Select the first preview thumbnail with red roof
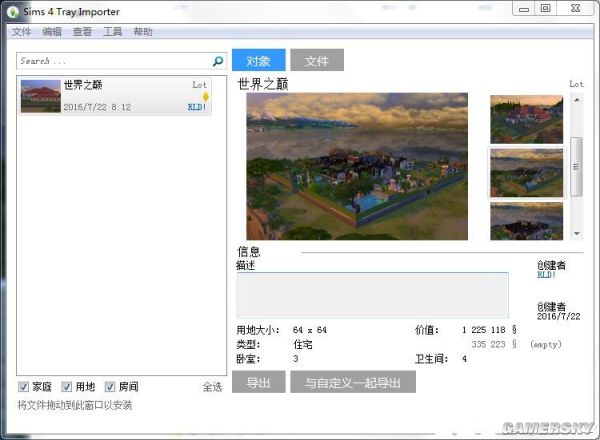The height and width of the screenshot is (440, 600). (x=527, y=119)
